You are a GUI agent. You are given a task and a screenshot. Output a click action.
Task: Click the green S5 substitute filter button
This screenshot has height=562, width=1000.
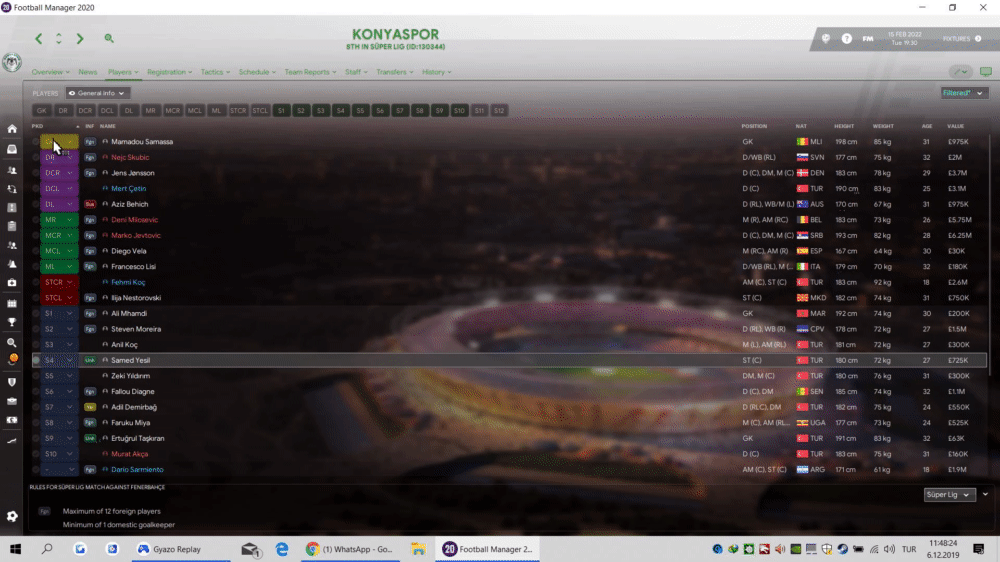(360, 110)
